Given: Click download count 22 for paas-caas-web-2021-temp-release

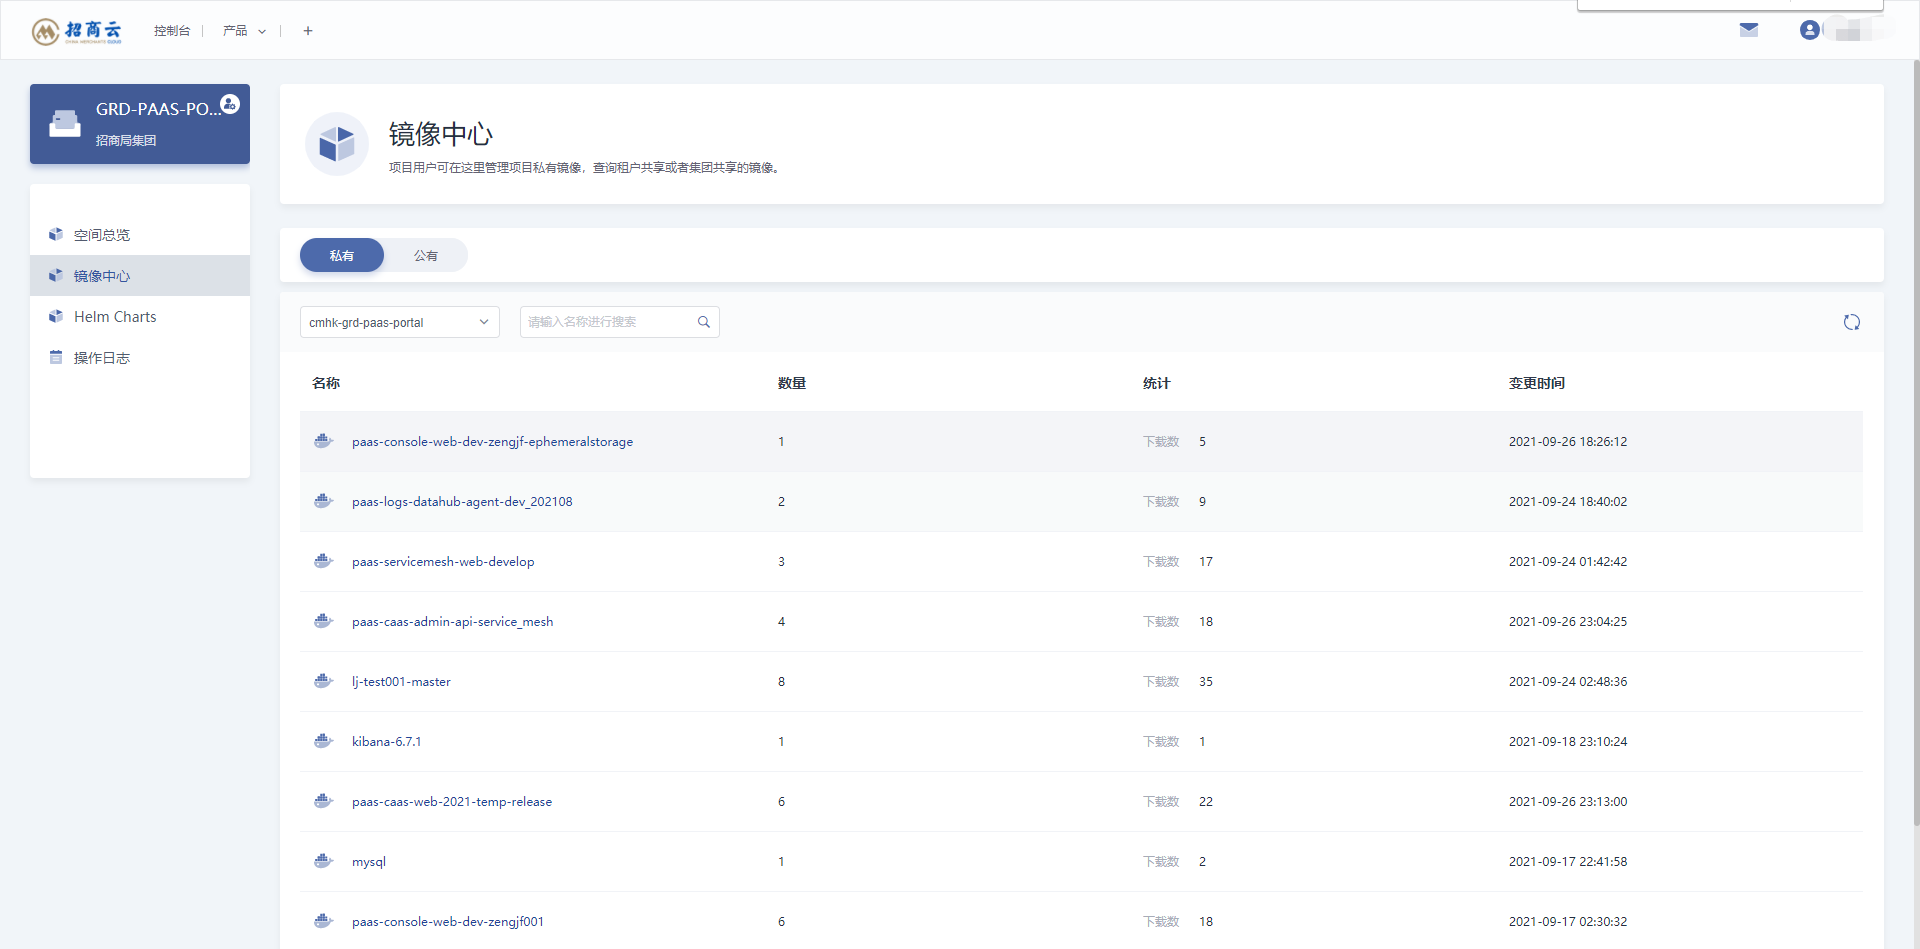Looking at the screenshot, I should pos(1206,801).
